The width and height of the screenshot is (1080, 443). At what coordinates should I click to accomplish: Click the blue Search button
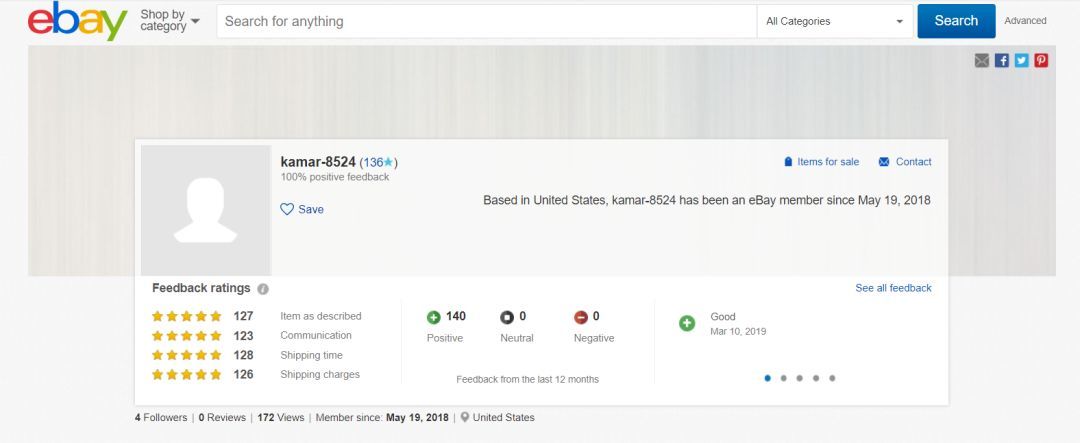pos(956,21)
